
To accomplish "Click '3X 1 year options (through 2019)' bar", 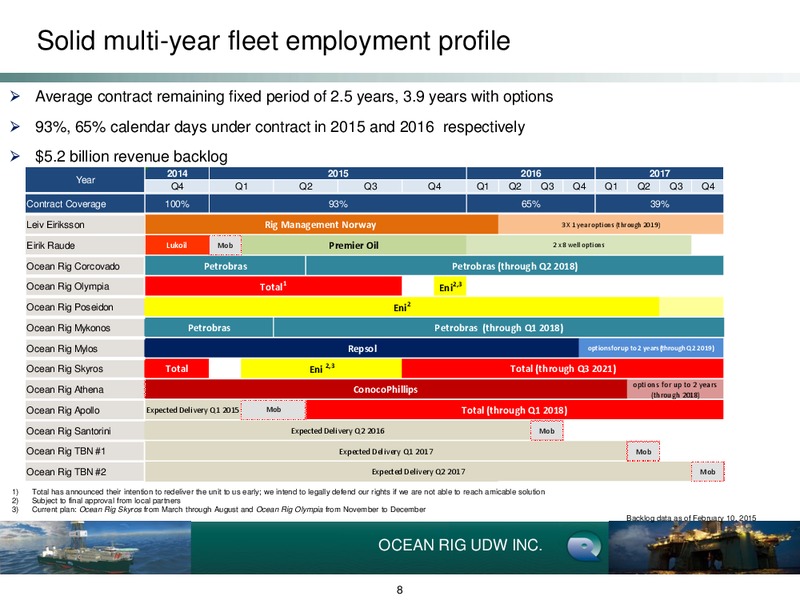I will click(x=611, y=224).
